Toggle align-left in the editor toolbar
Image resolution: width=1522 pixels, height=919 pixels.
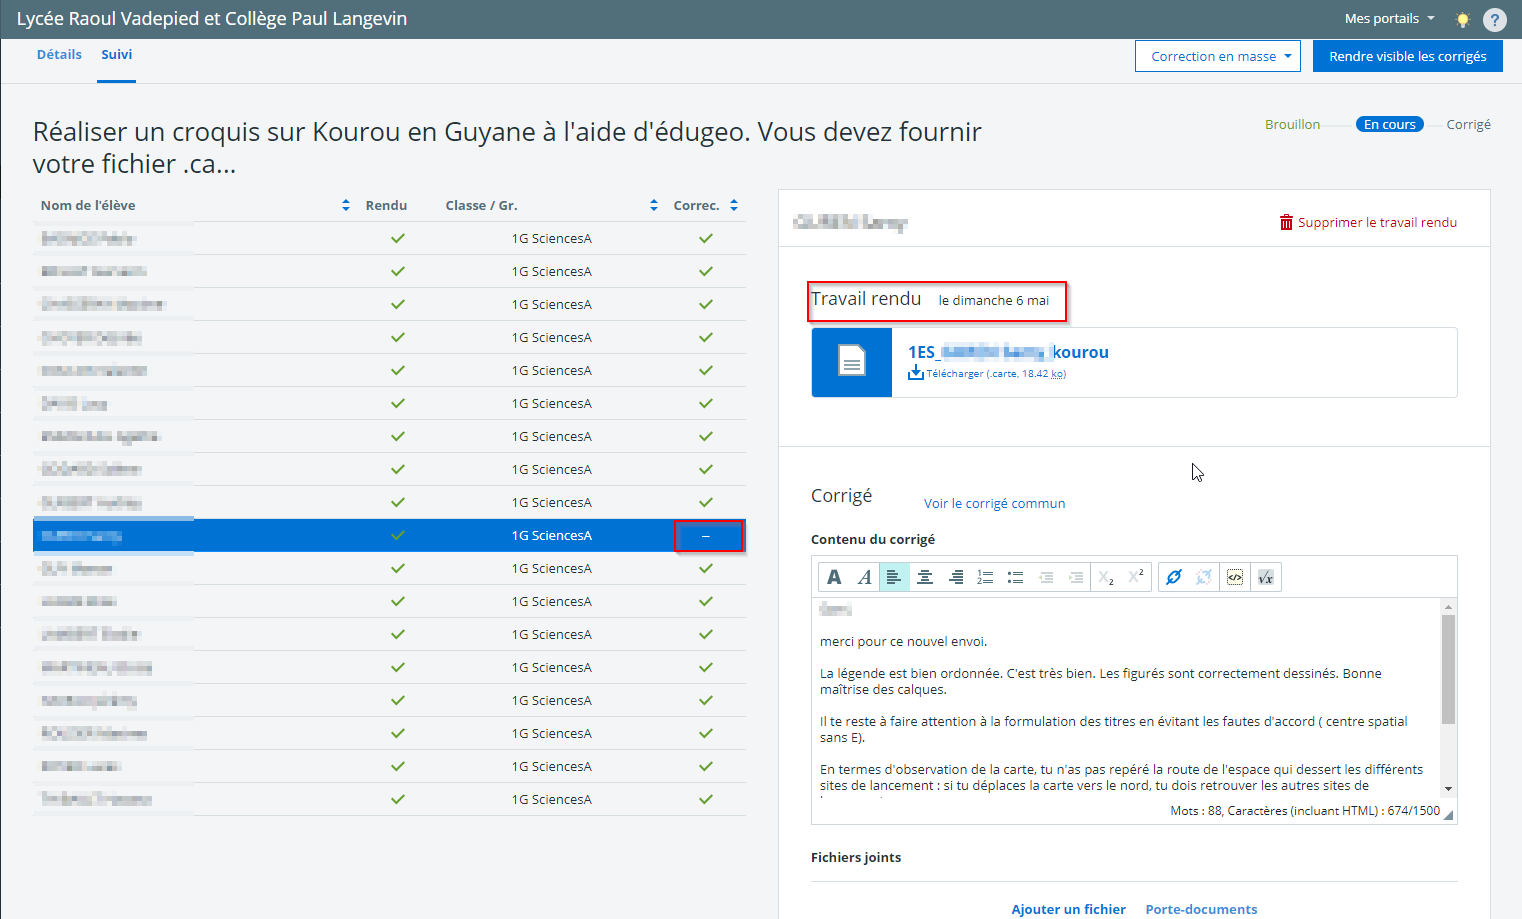[894, 577]
